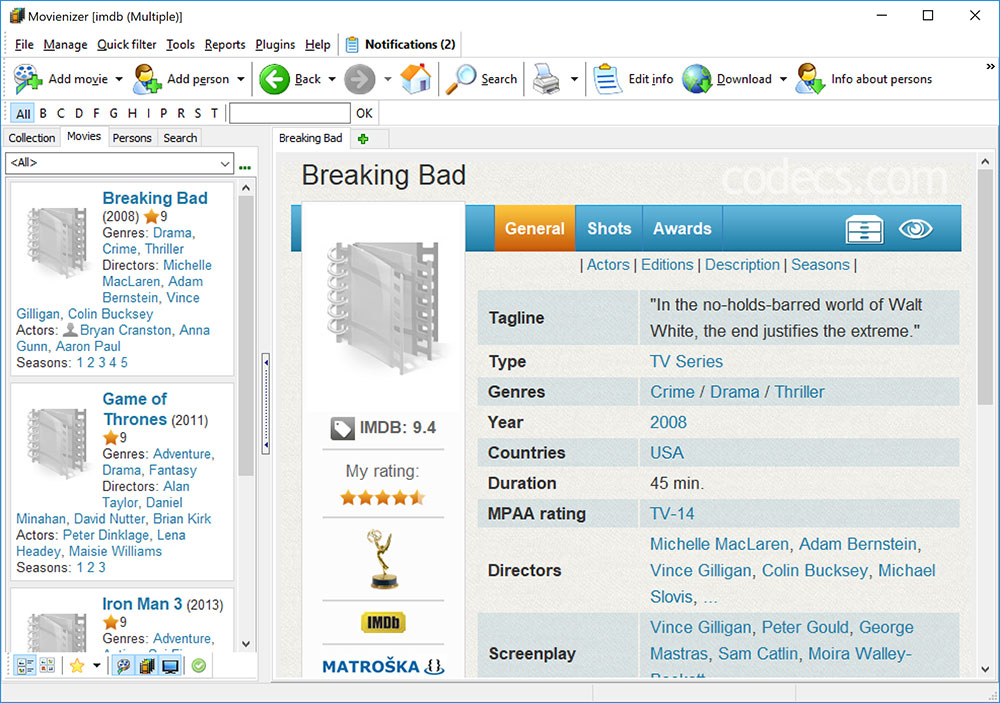Click the OK button beside the filter field
This screenshot has width=1000, height=703.
point(364,113)
